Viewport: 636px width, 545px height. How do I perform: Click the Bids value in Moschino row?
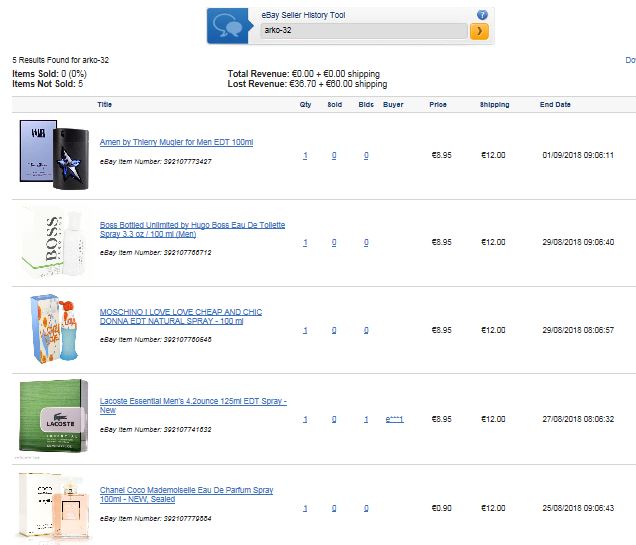(x=366, y=330)
